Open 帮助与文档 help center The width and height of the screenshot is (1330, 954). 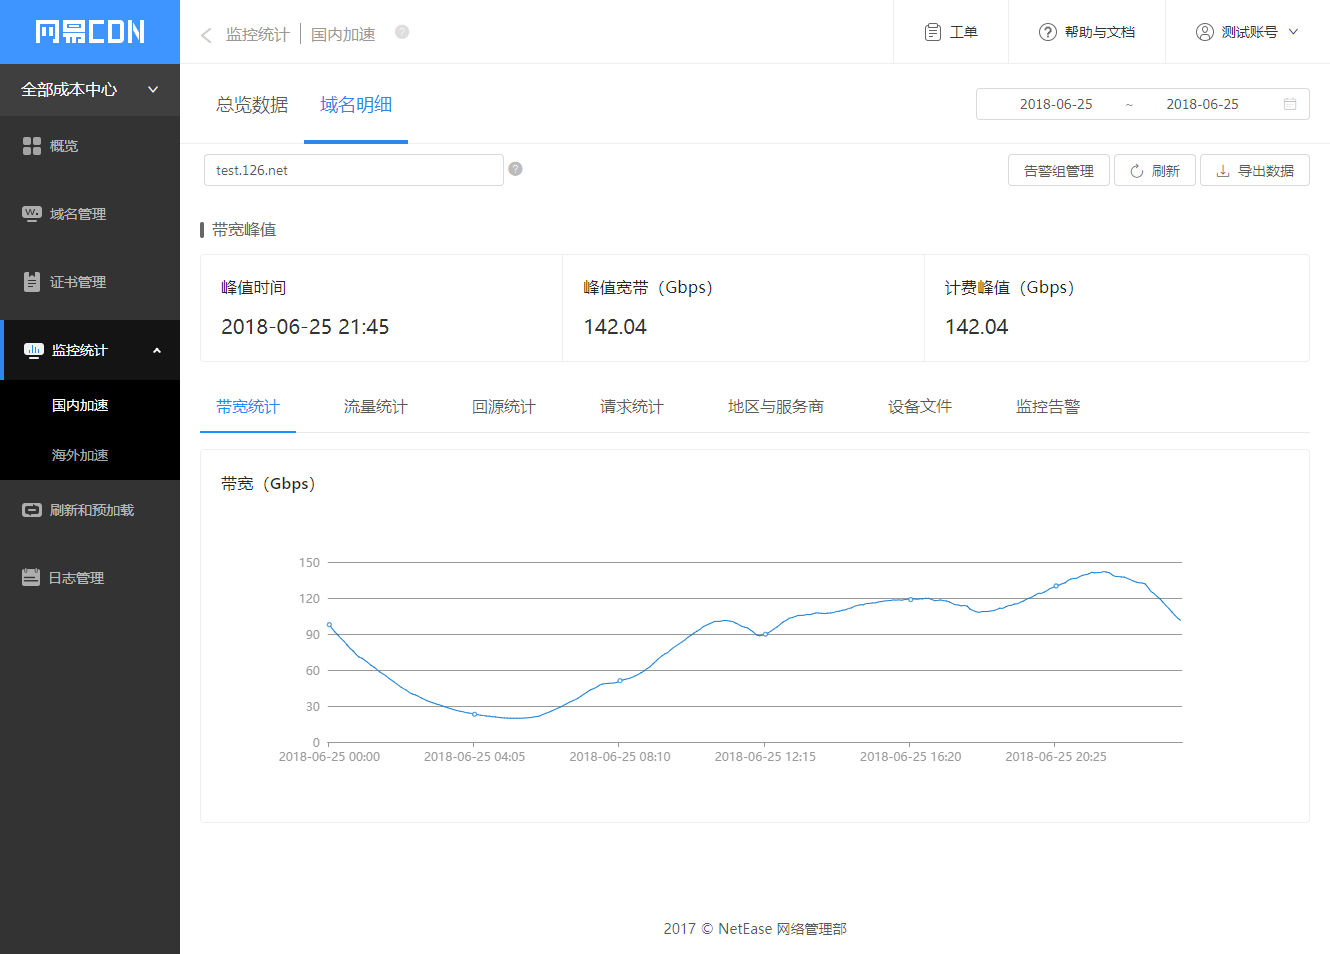[x=1087, y=32]
